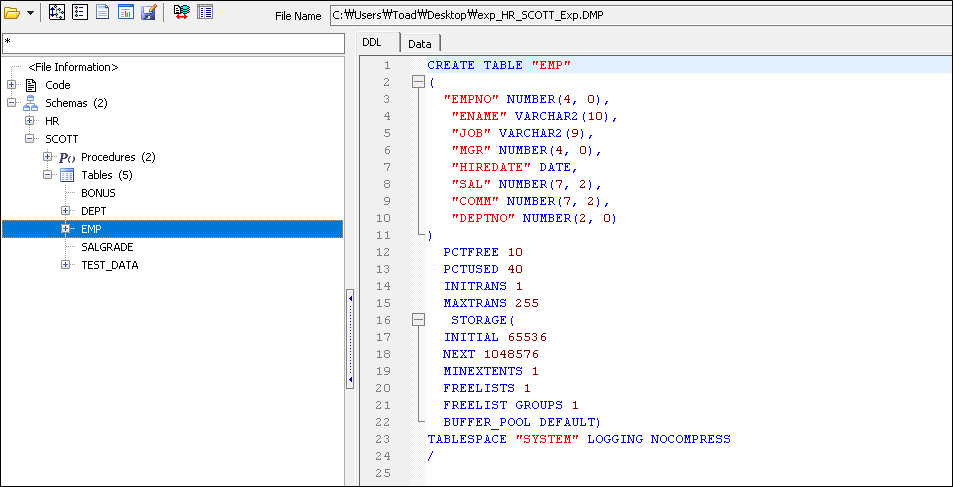Viewport: 953px width, 487px height.
Task: Expand the Procedures (2) node
Action: [x=47, y=157]
